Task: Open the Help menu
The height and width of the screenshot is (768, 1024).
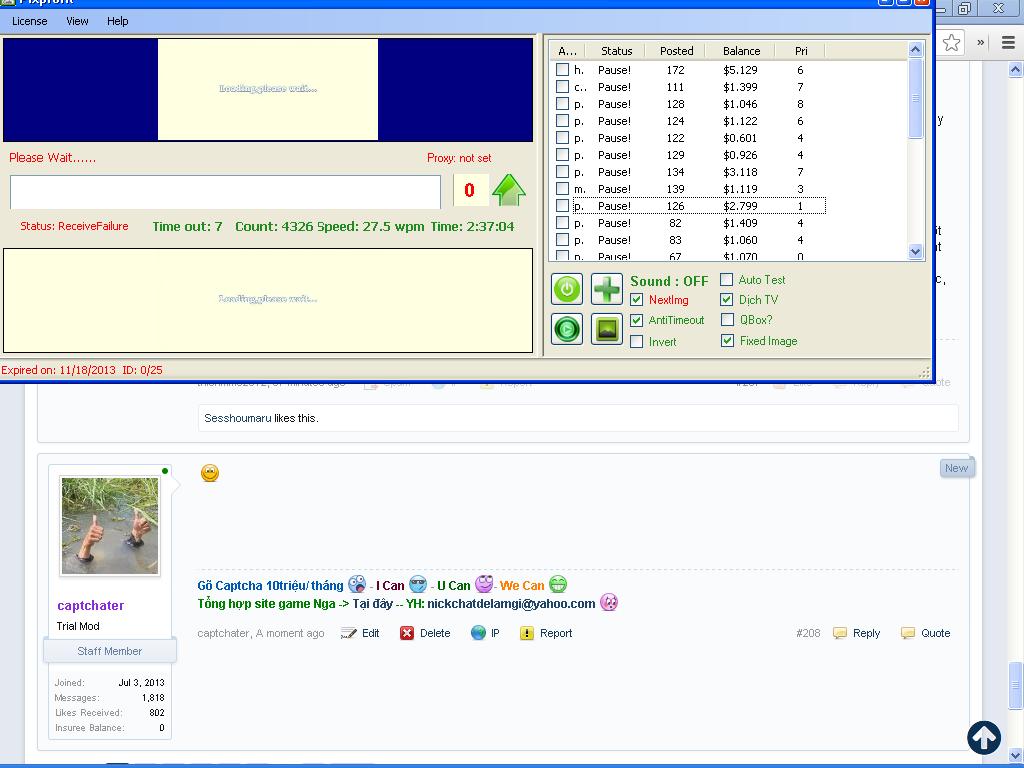Action: pyautogui.click(x=118, y=21)
